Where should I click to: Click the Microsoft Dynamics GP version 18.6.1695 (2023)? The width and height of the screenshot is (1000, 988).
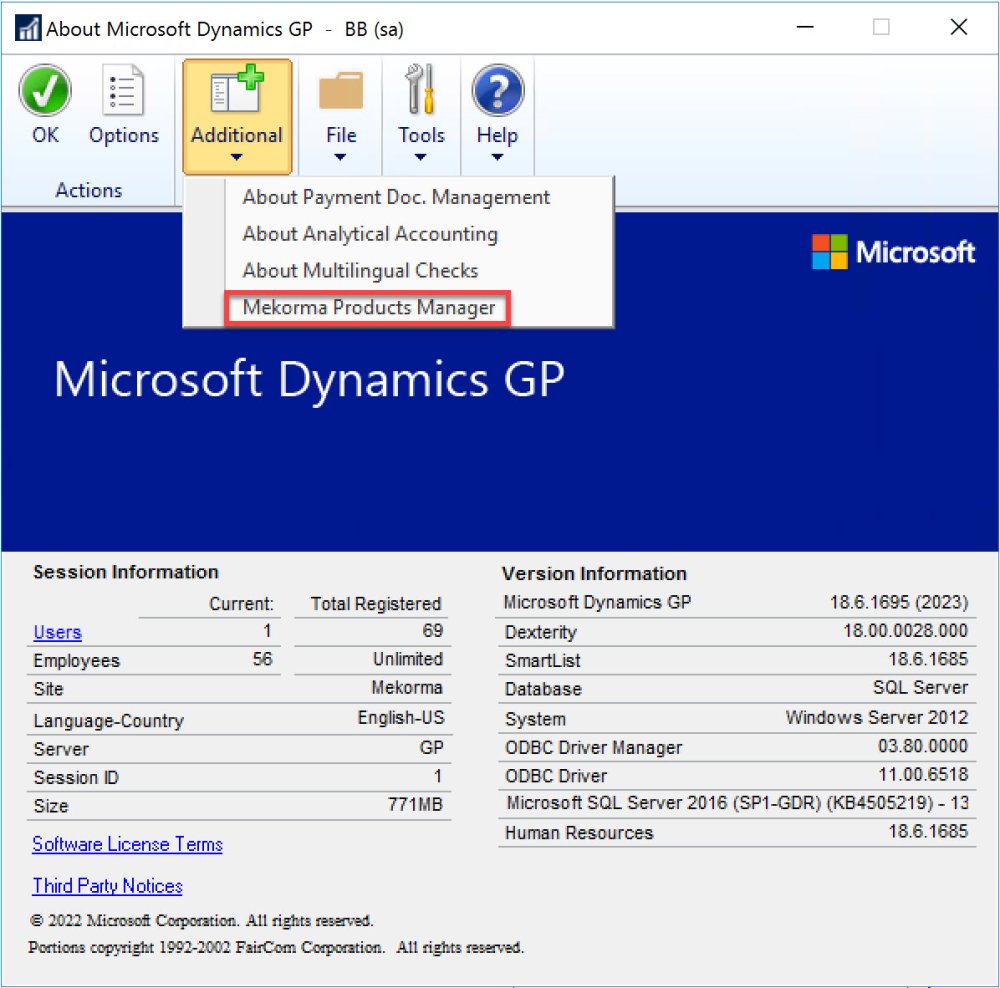point(899,602)
